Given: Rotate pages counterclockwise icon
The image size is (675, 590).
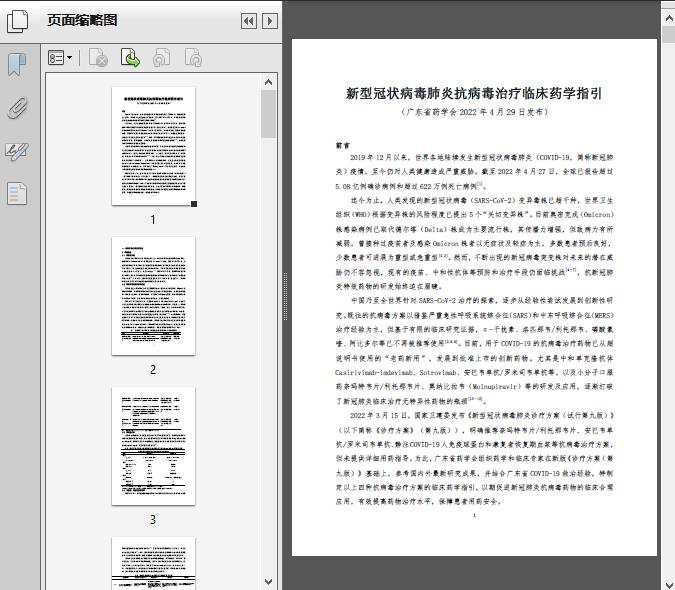Looking at the screenshot, I should click(161, 58).
